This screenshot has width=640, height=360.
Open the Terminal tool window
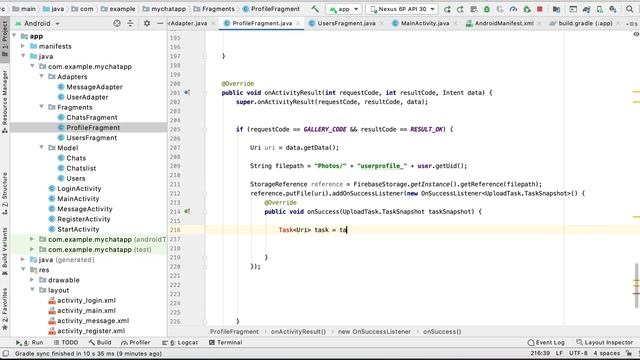225,342
